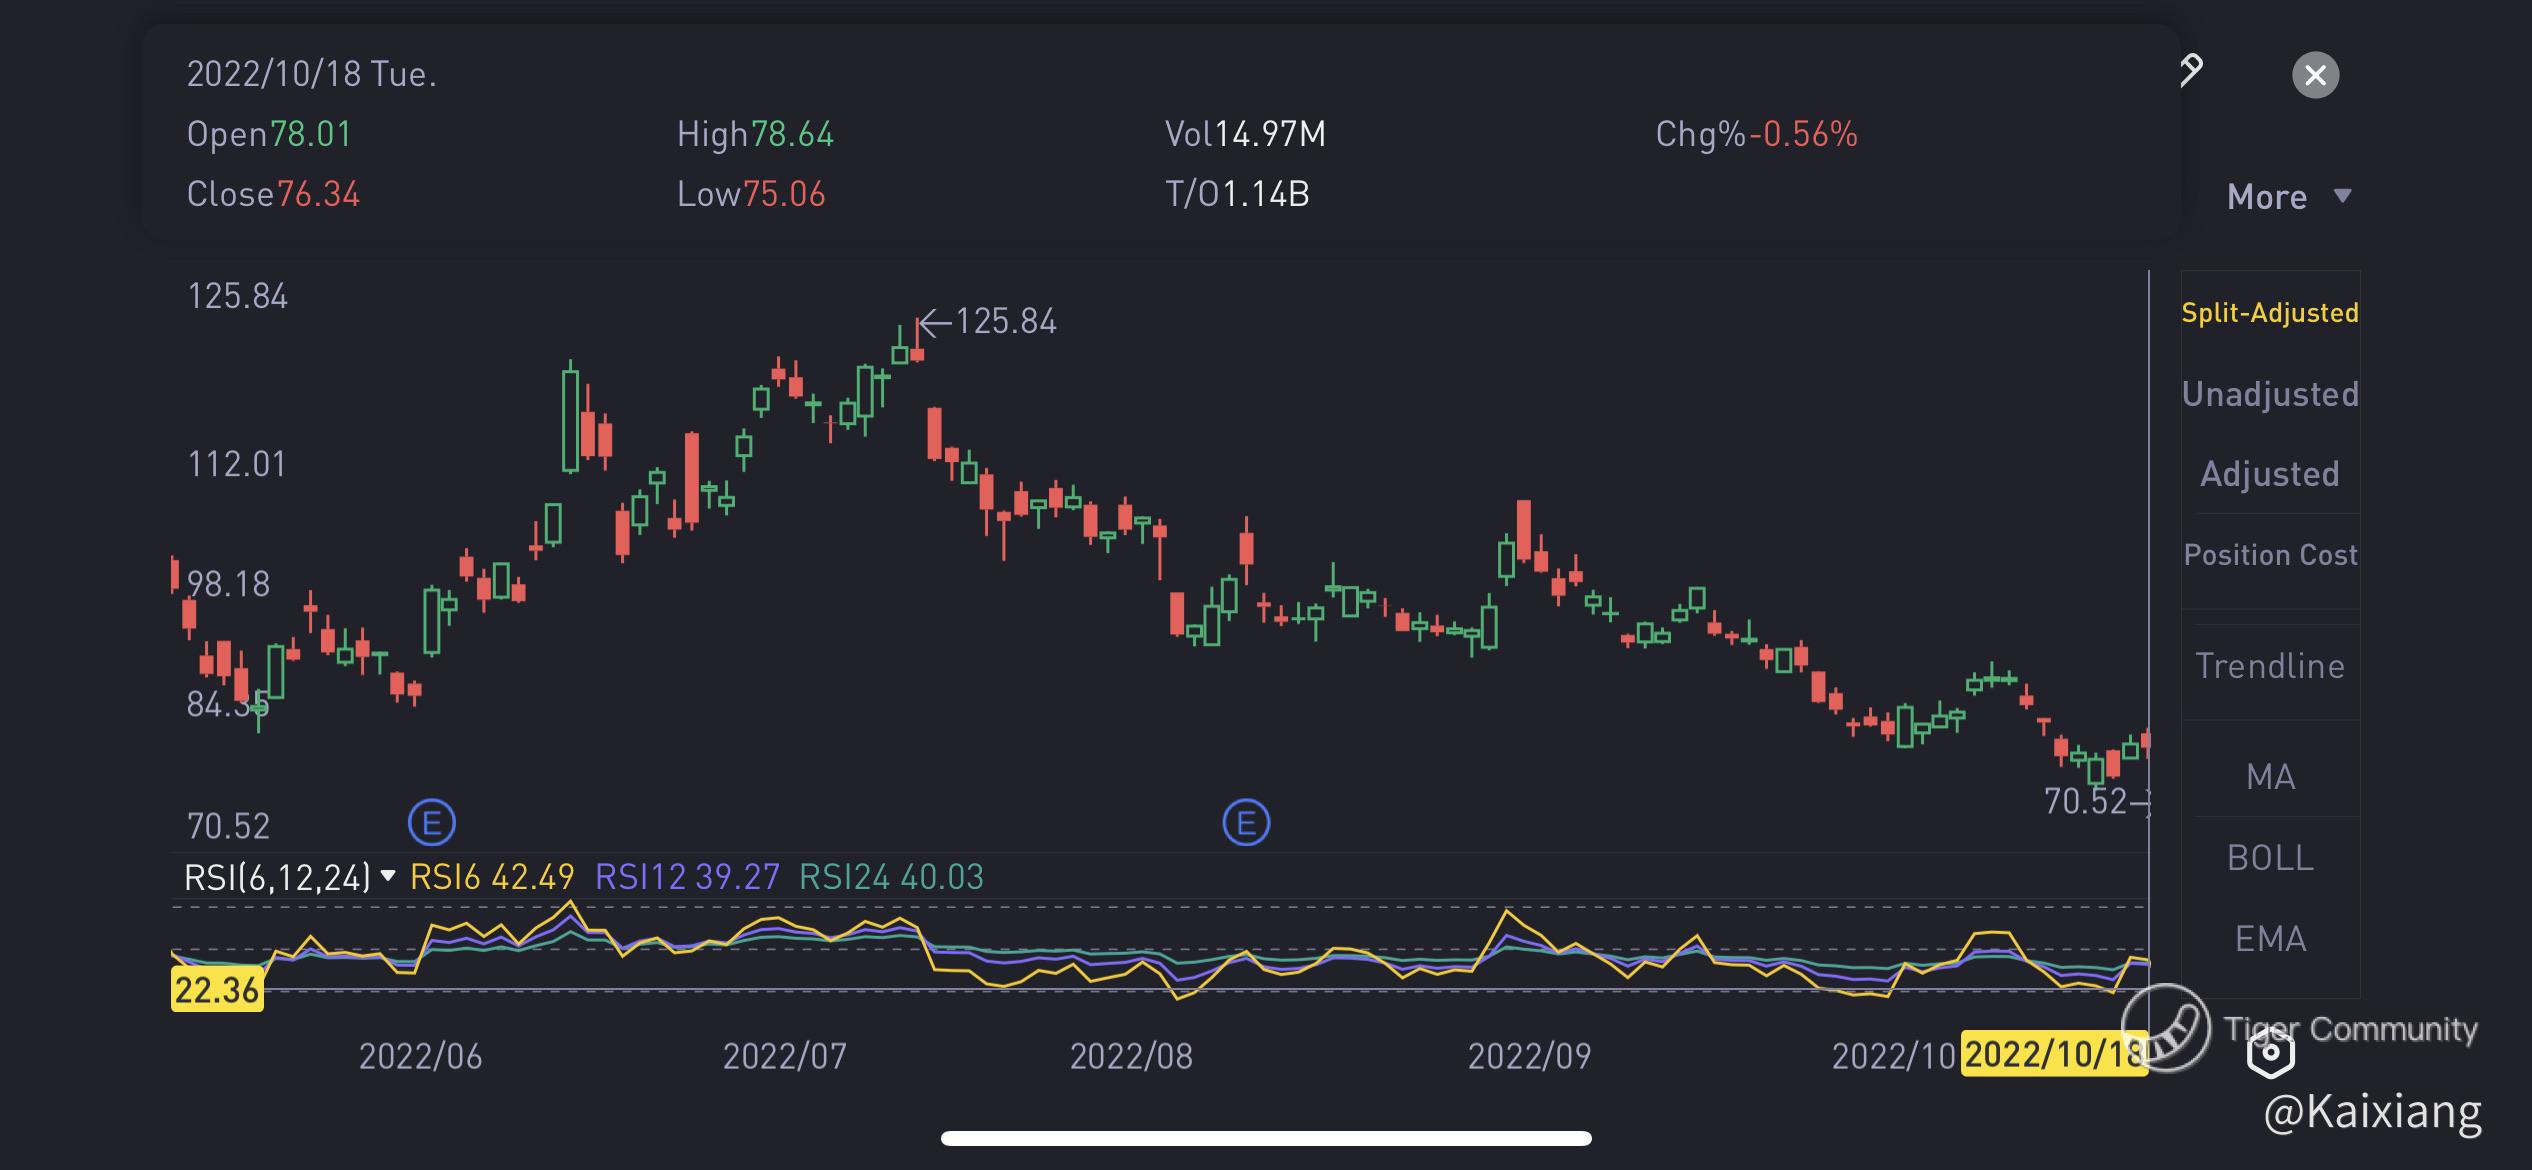
Task: Open the RSI(6,12,24) indicator dropdown
Action: (x=289, y=877)
